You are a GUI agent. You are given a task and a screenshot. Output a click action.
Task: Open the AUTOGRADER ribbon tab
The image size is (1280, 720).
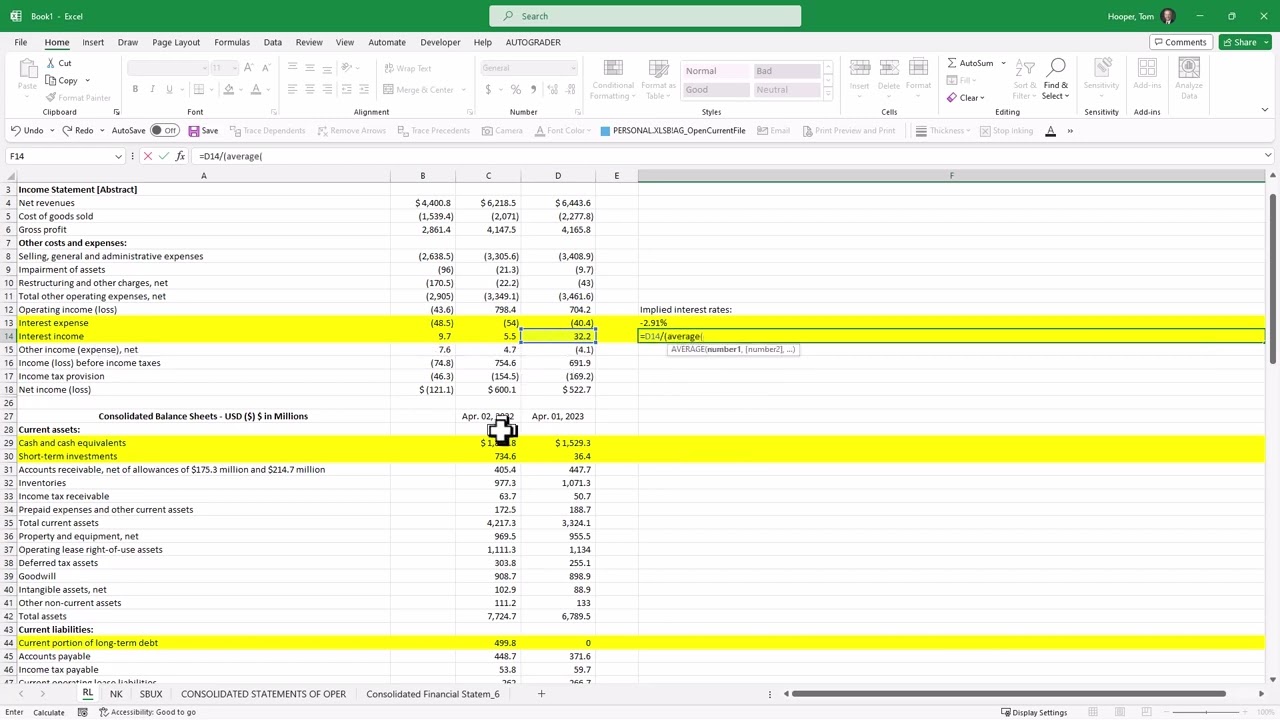click(x=533, y=42)
